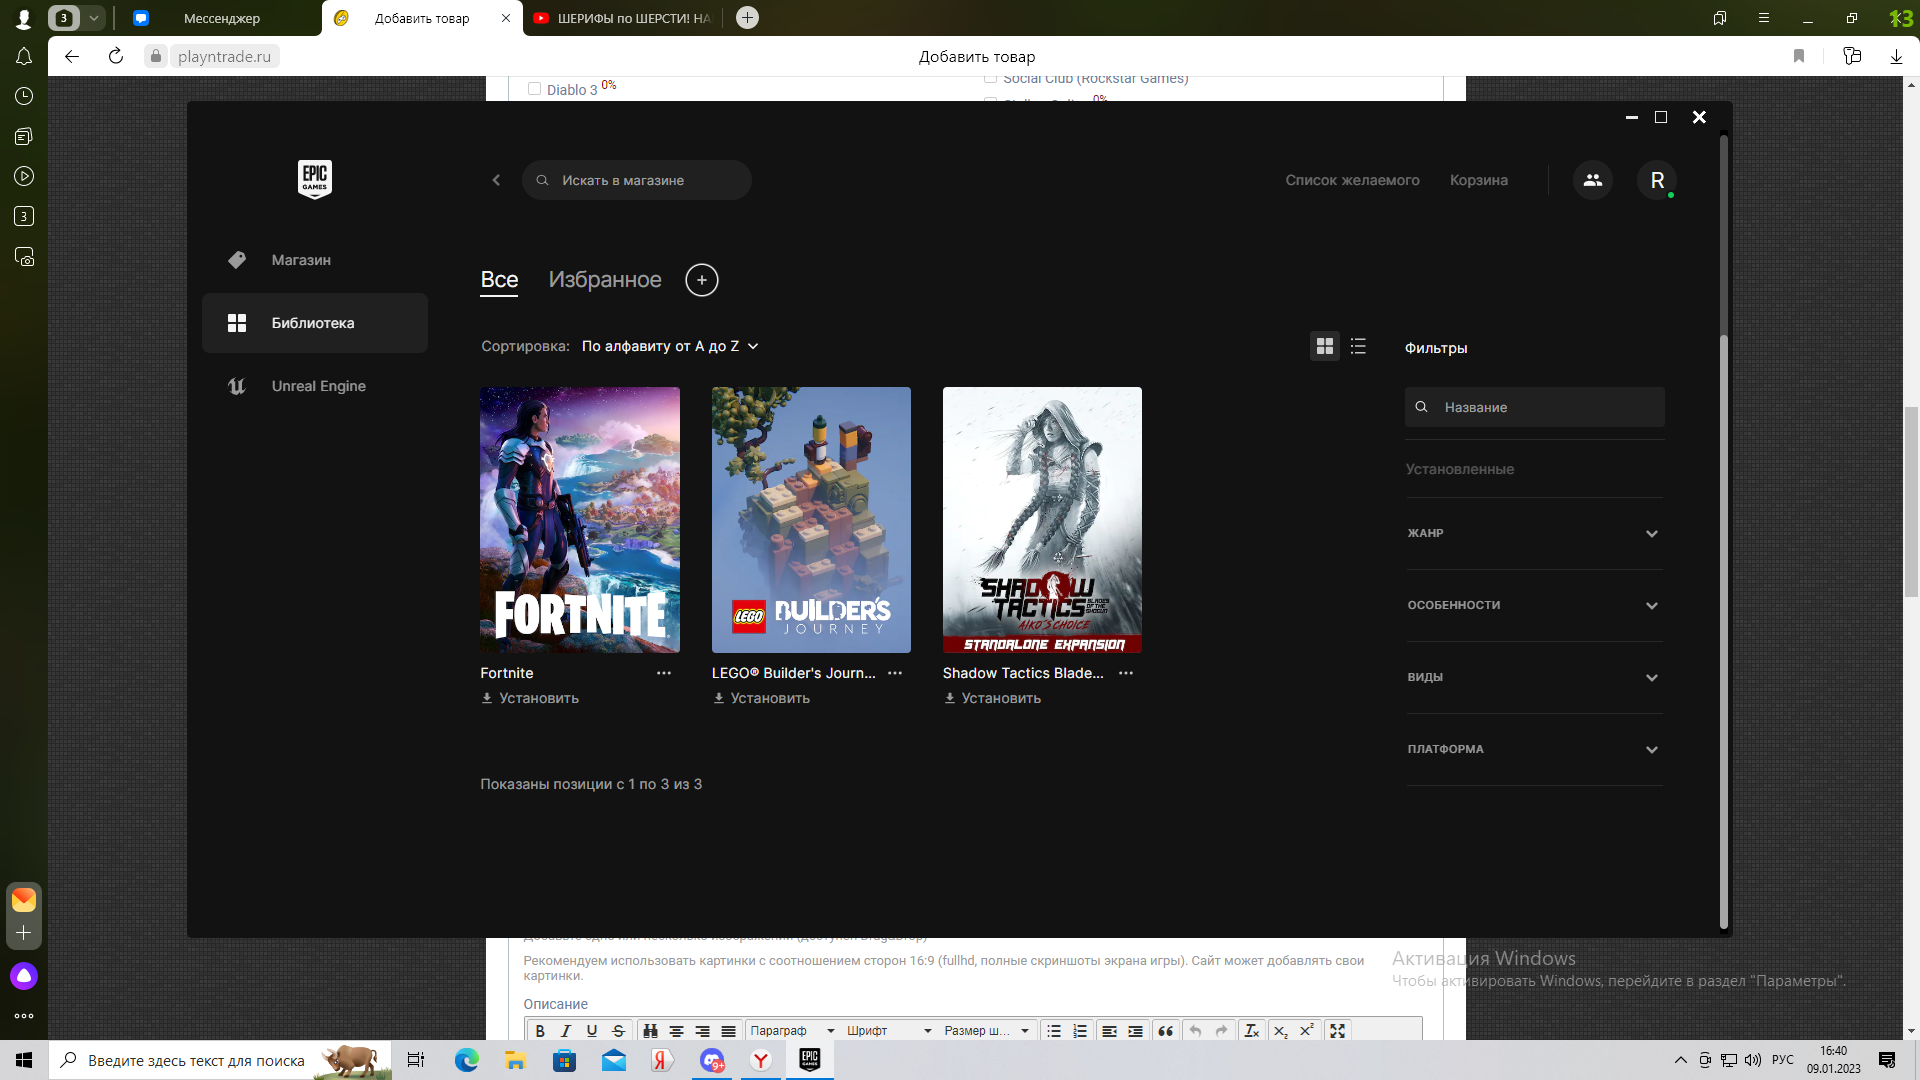Expand the ВИДЫ filter
Screen dimensions: 1920x1080
[1534, 677]
